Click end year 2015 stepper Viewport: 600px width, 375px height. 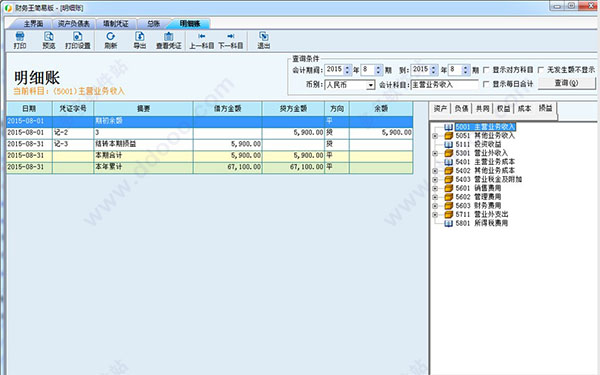(x=434, y=70)
